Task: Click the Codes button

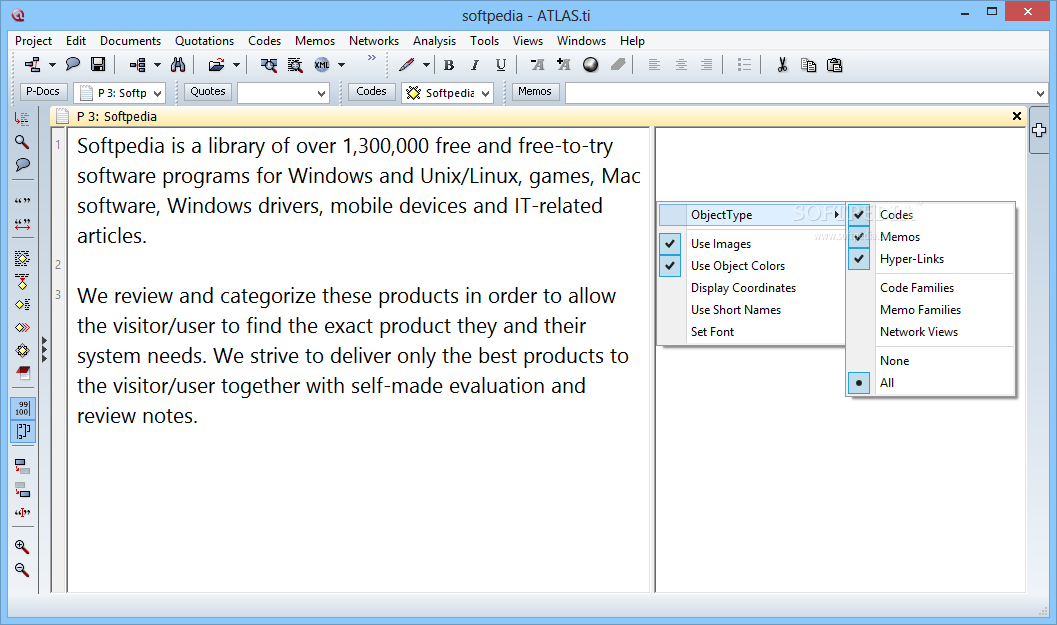Action: tap(371, 91)
